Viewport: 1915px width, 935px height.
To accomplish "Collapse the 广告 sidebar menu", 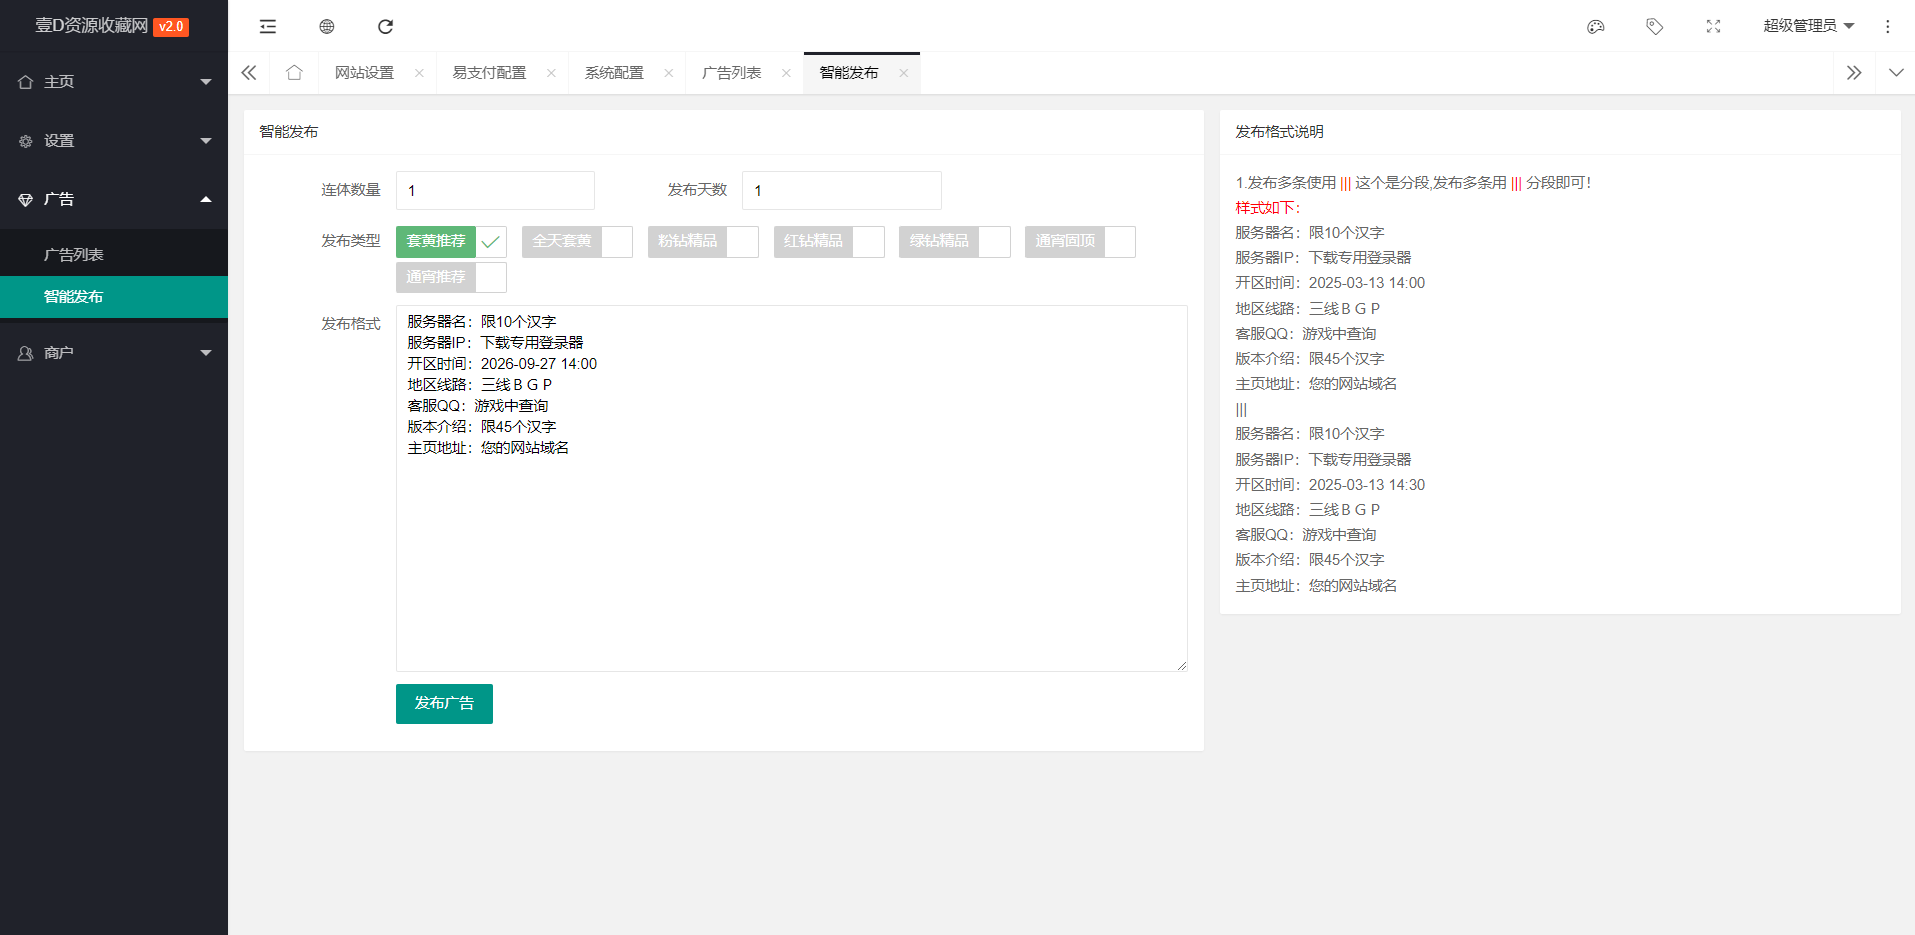I will (x=114, y=199).
